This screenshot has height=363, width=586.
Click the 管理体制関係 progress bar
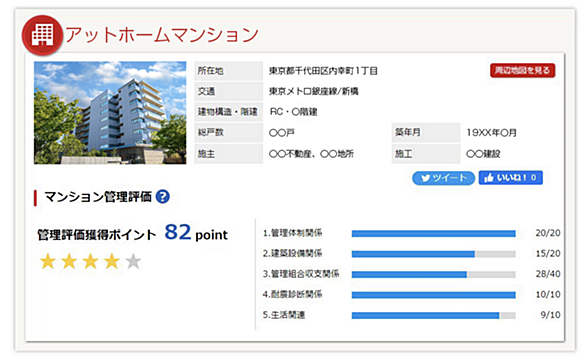click(434, 234)
